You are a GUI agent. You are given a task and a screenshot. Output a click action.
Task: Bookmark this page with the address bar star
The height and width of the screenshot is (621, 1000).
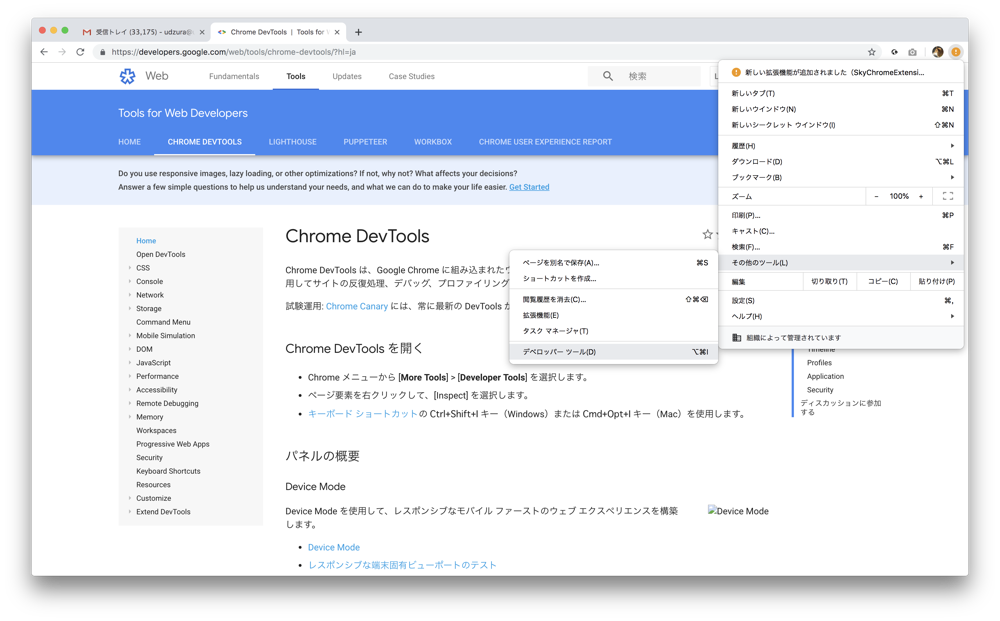tap(871, 52)
